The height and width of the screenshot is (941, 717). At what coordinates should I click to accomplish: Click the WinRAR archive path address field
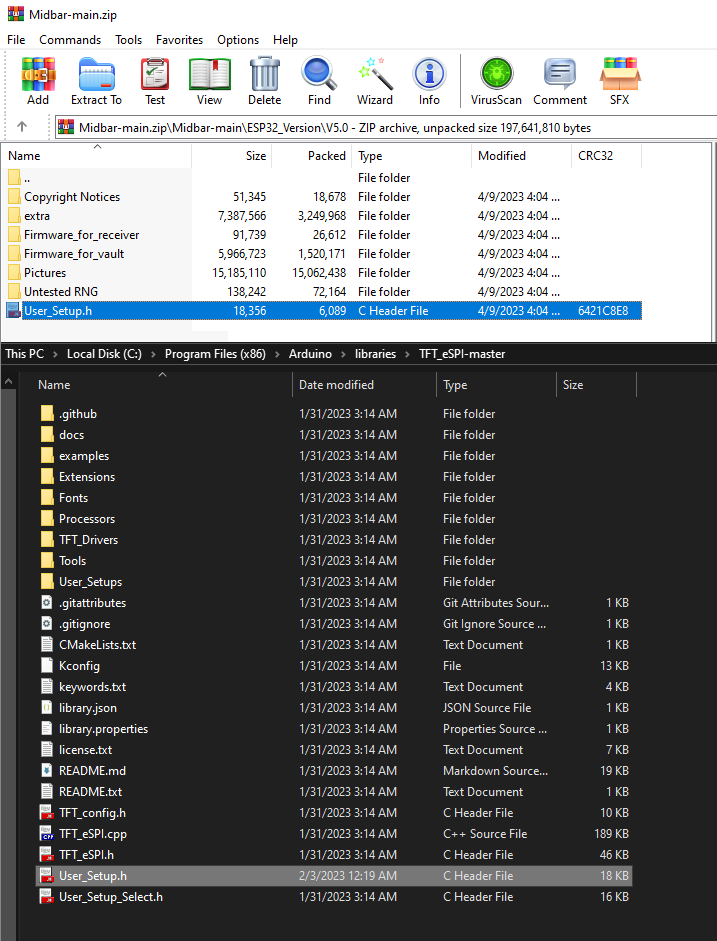[x=386, y=127]
